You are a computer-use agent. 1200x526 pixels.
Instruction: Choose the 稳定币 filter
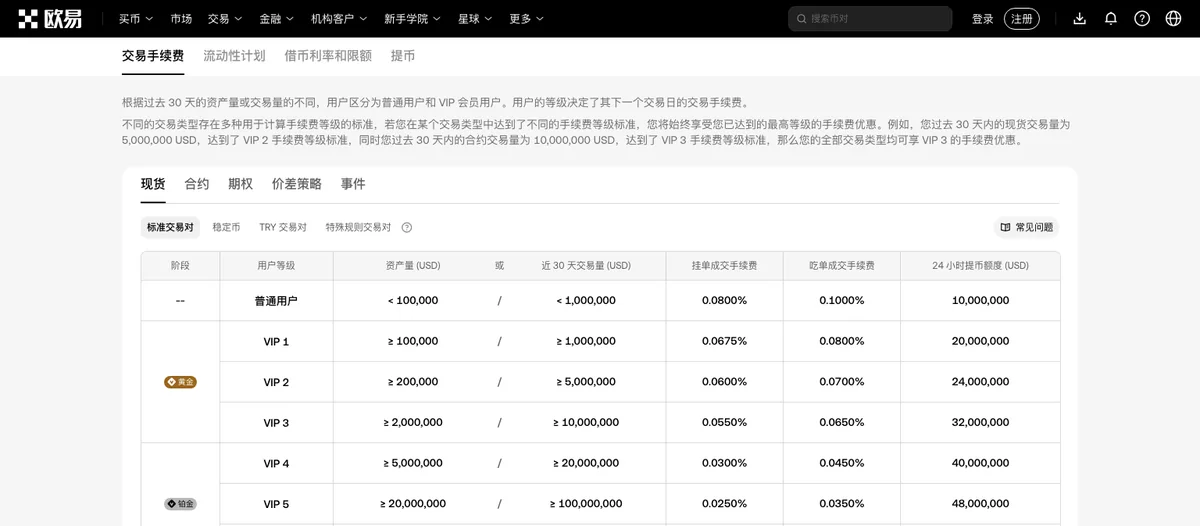click(226, 227)
